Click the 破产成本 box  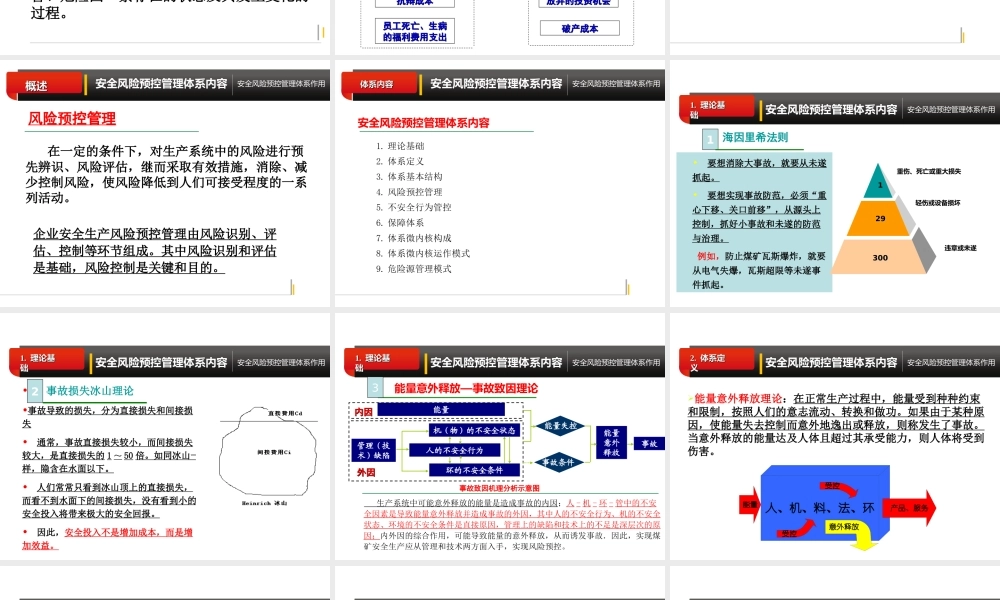pos(580,29)
